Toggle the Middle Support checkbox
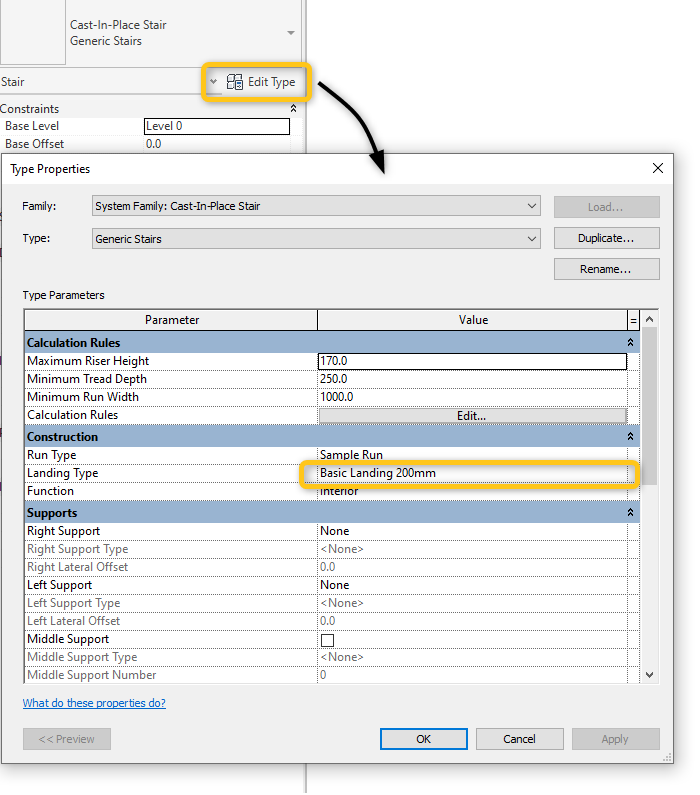The height and width of the screenshot is (795, 700). (327, 640)
